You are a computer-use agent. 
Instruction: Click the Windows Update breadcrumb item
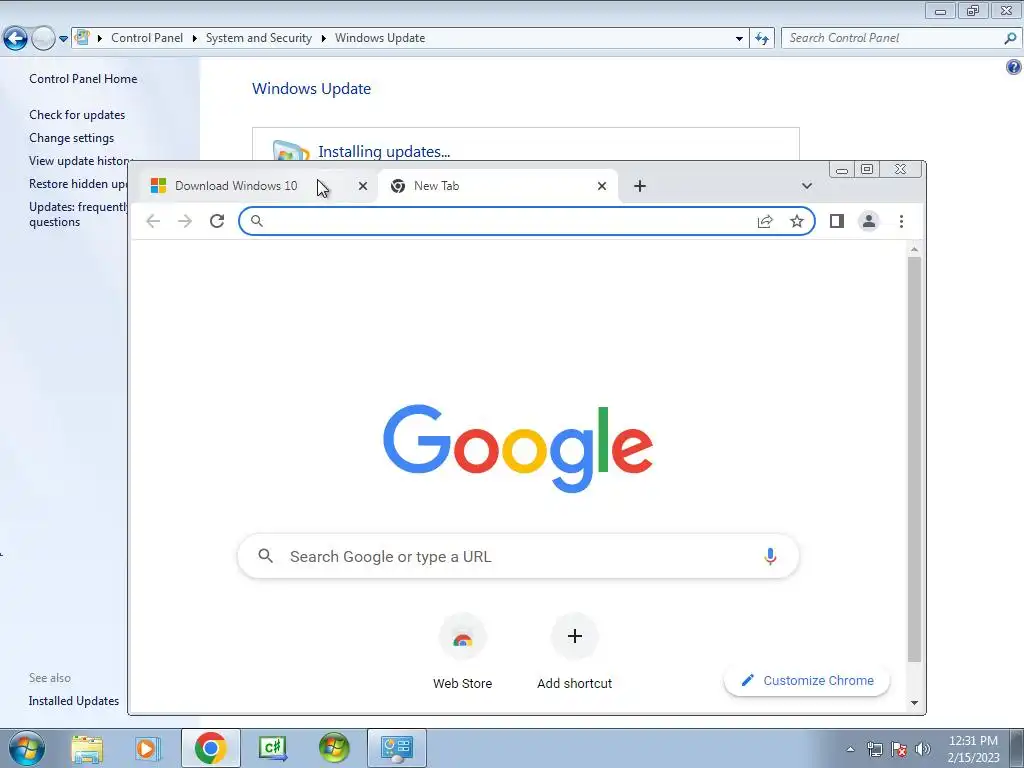(380, 38)
